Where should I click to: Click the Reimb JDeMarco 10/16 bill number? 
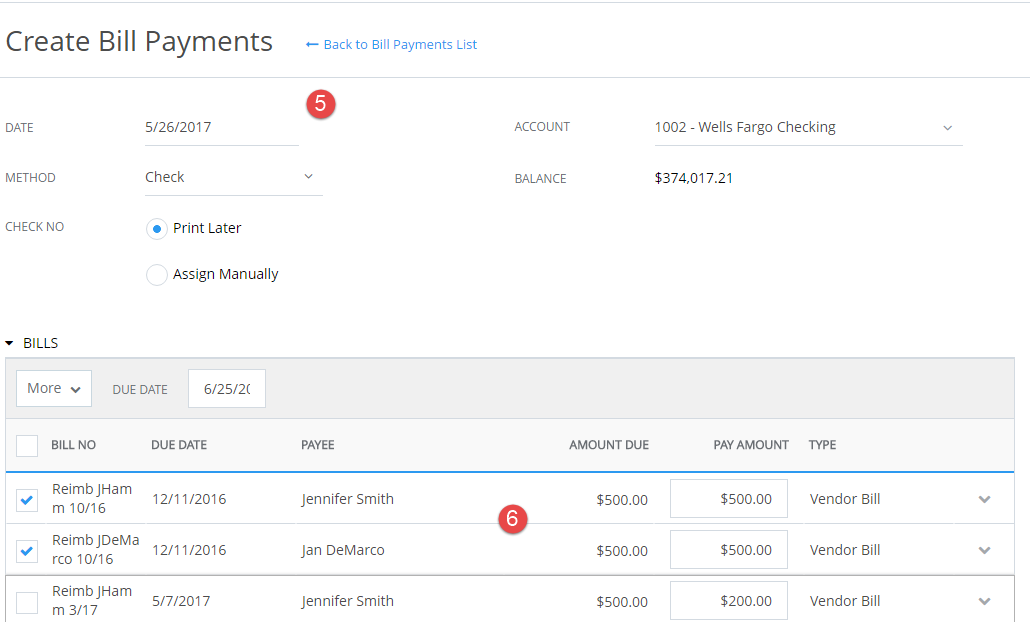coord(95,550)
